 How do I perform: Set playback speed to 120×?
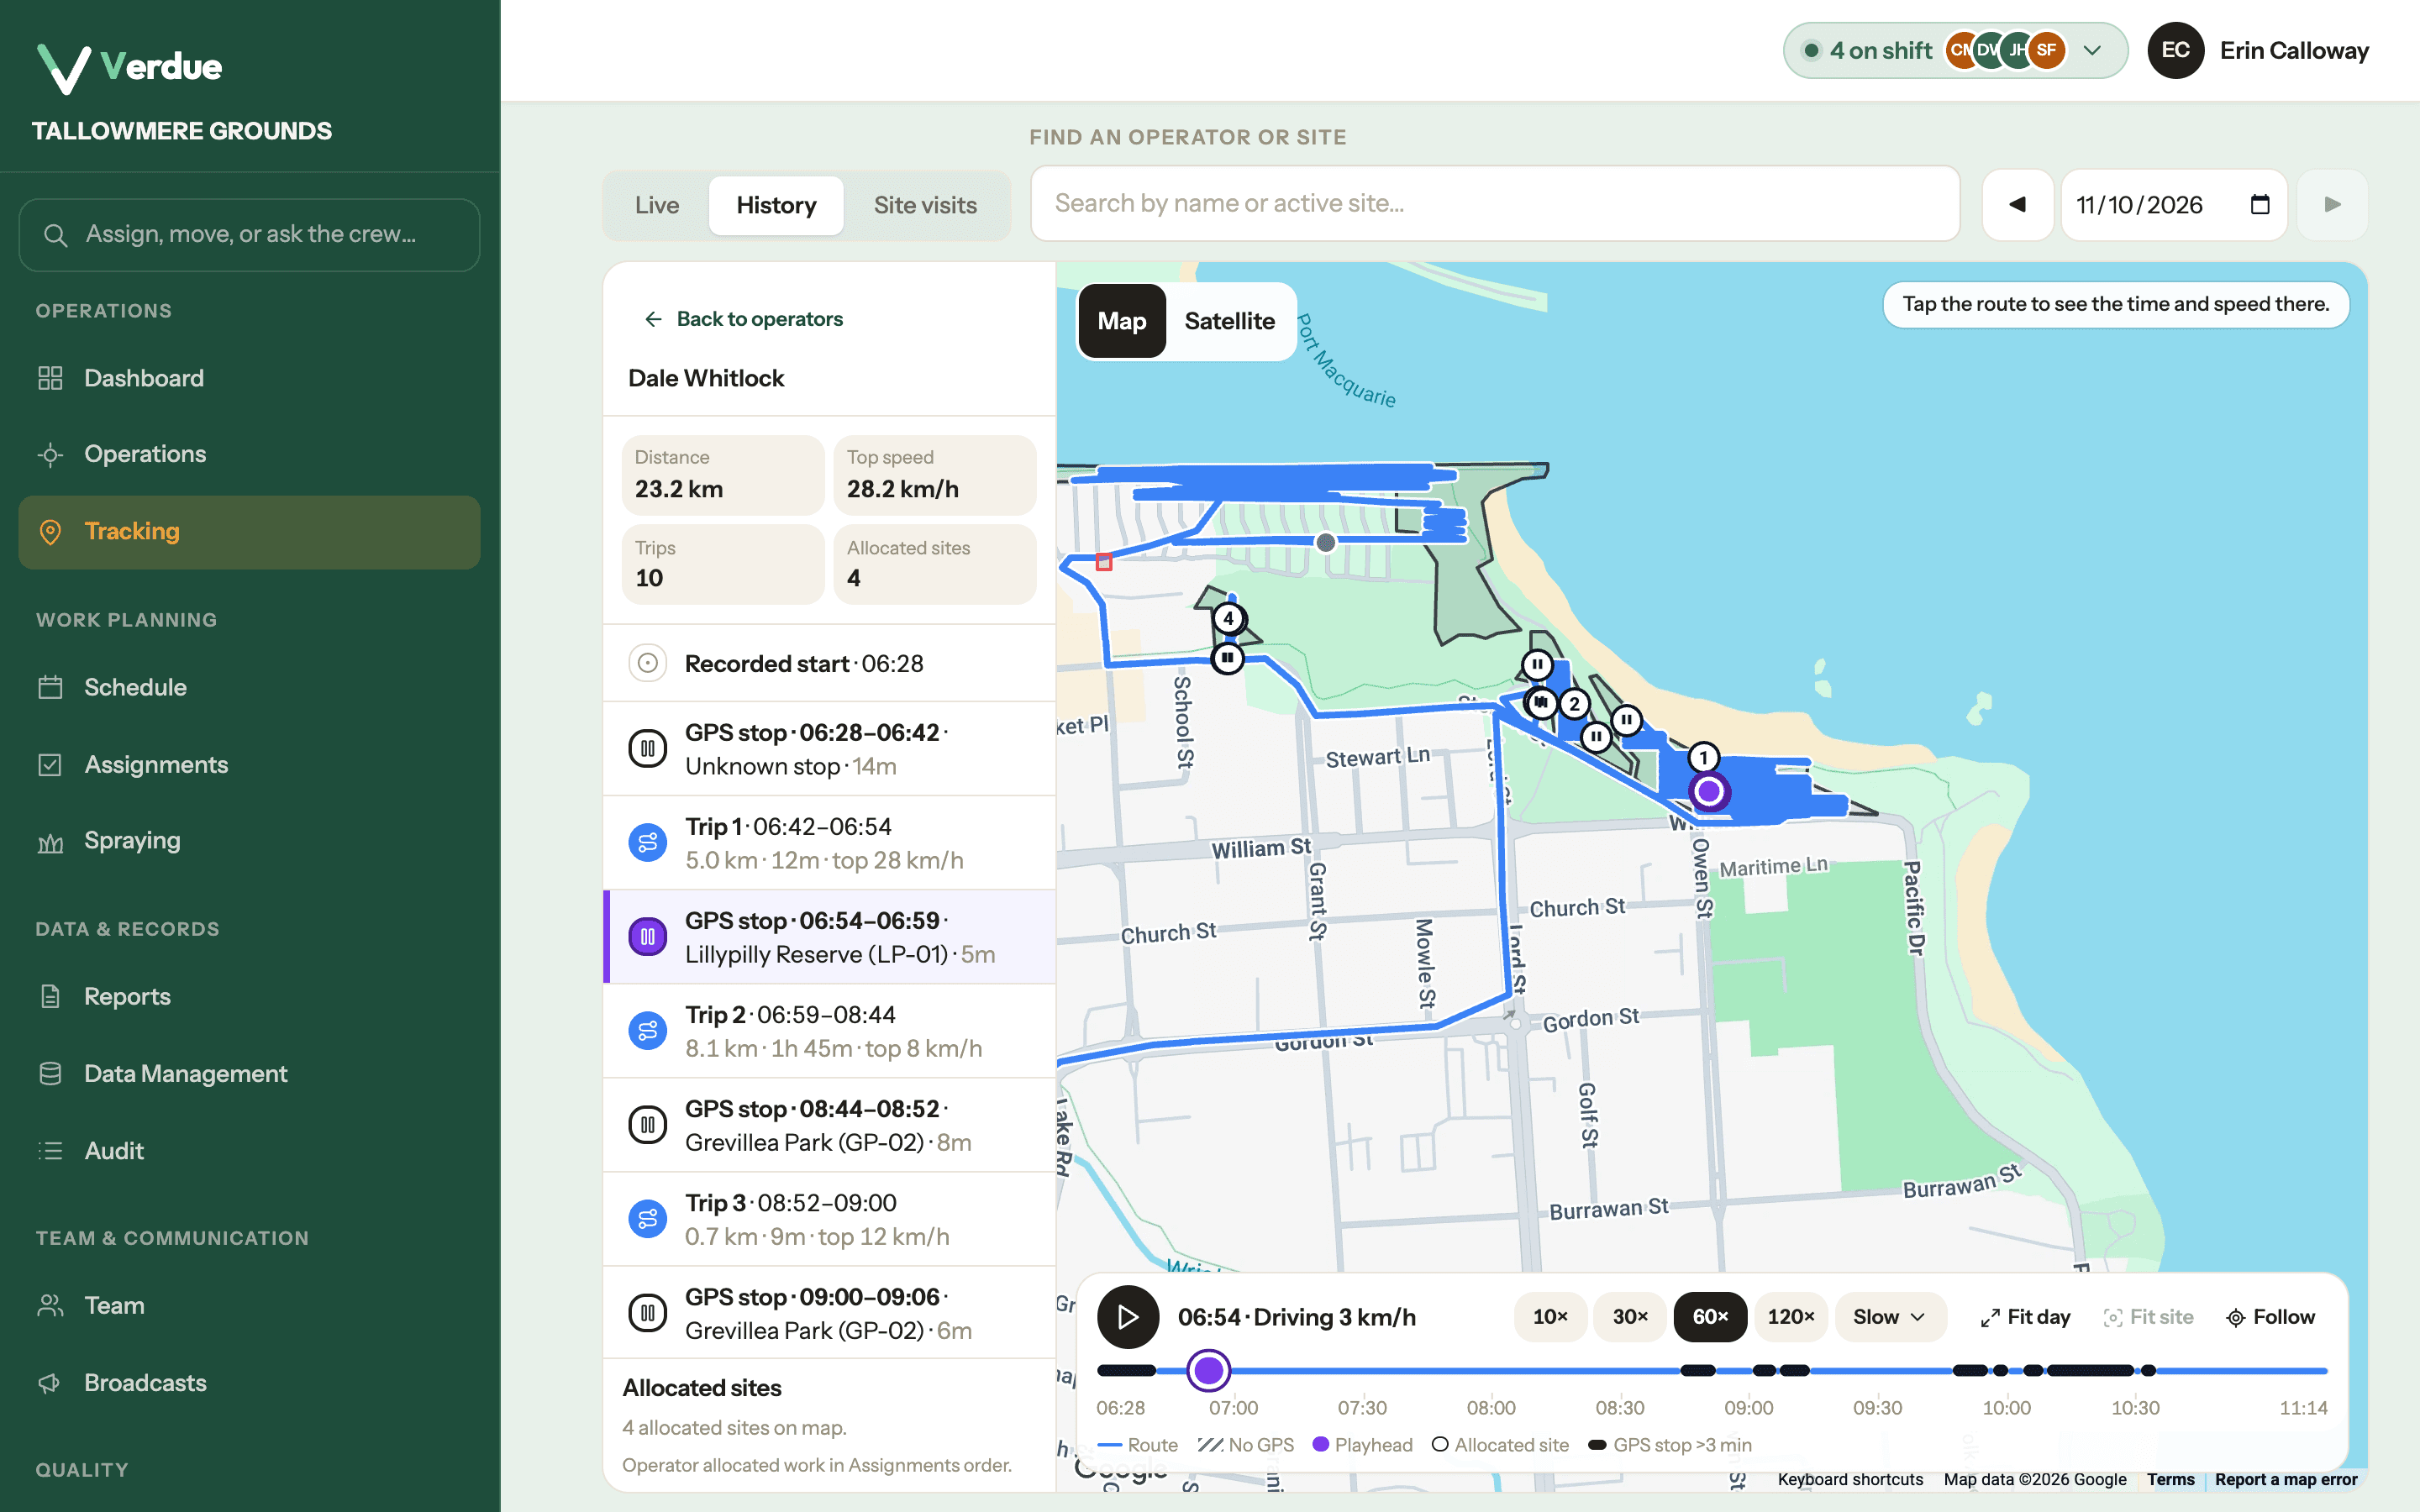tap(1791, 1317)
